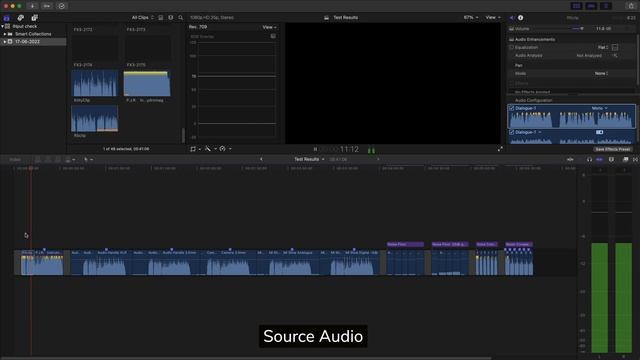Go forward in timeline history arrow

pos(378,159)
